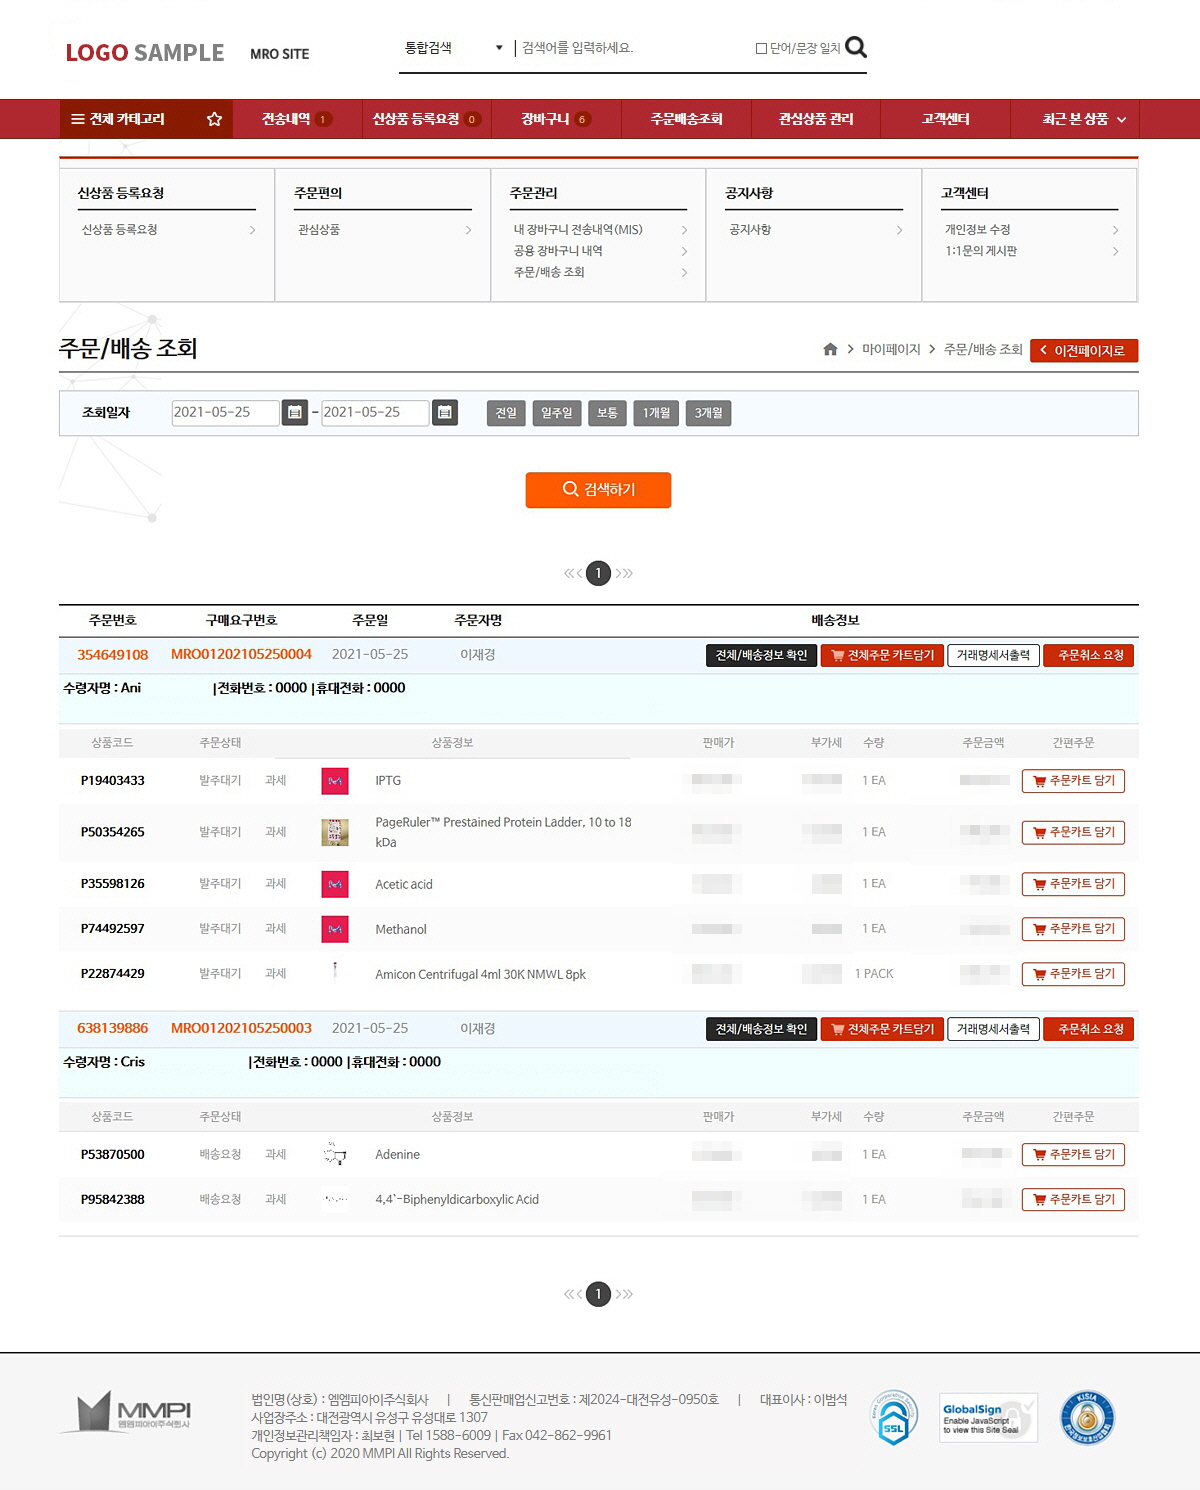Request cancellation via 주문취소 요청 button
Viewport: 1200px width, 1490px height.
point(1089,655)
